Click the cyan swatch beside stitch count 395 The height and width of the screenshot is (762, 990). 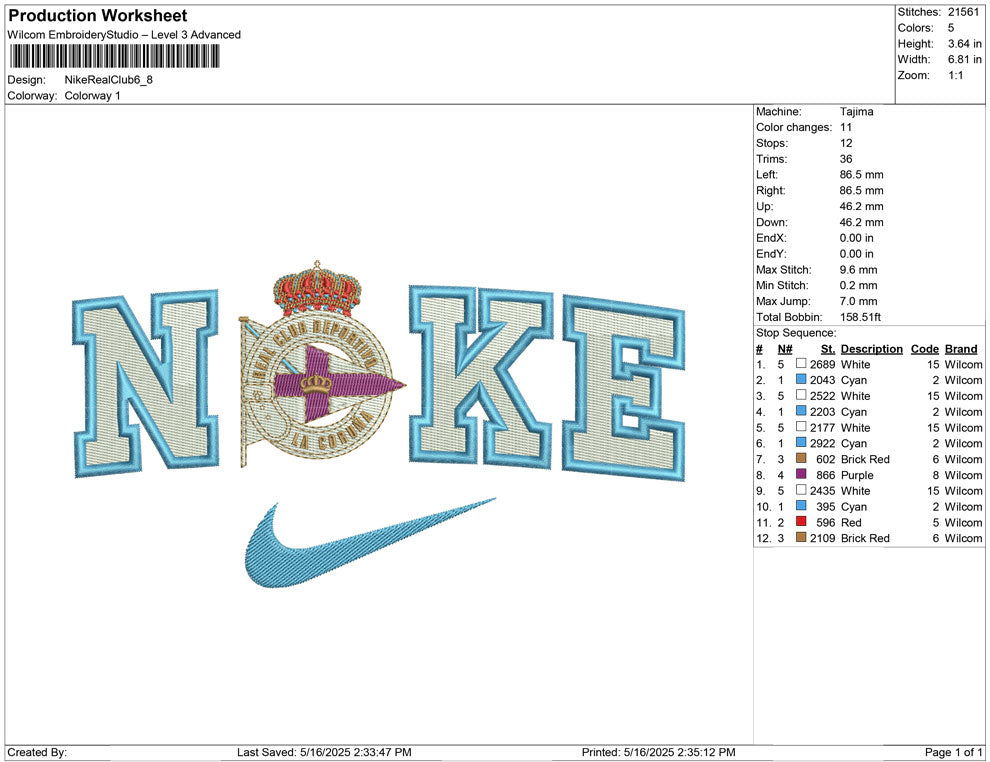point(801,506)
